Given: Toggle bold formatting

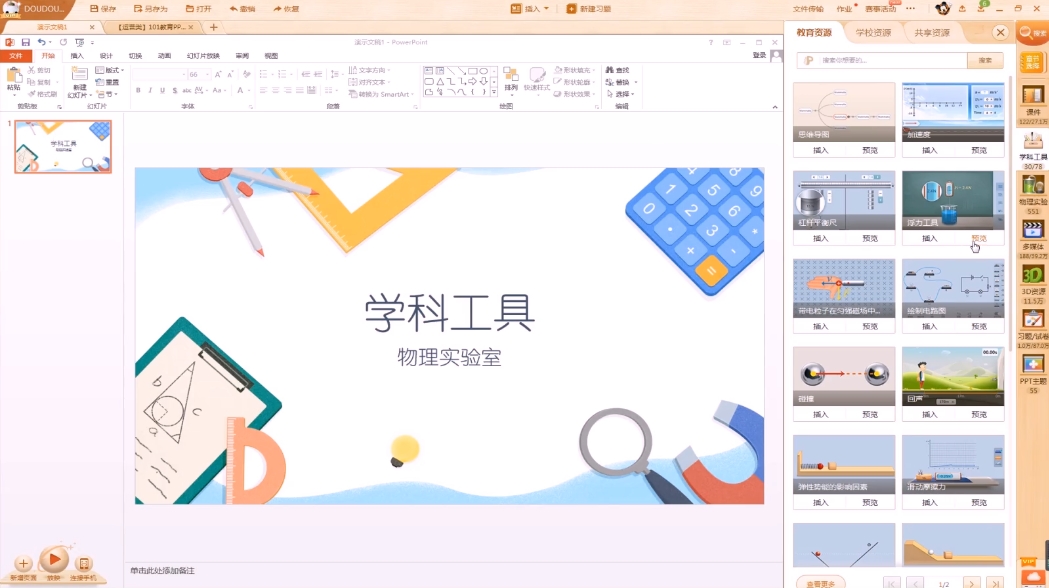Looking at the screenshot, I should point(138,90).
